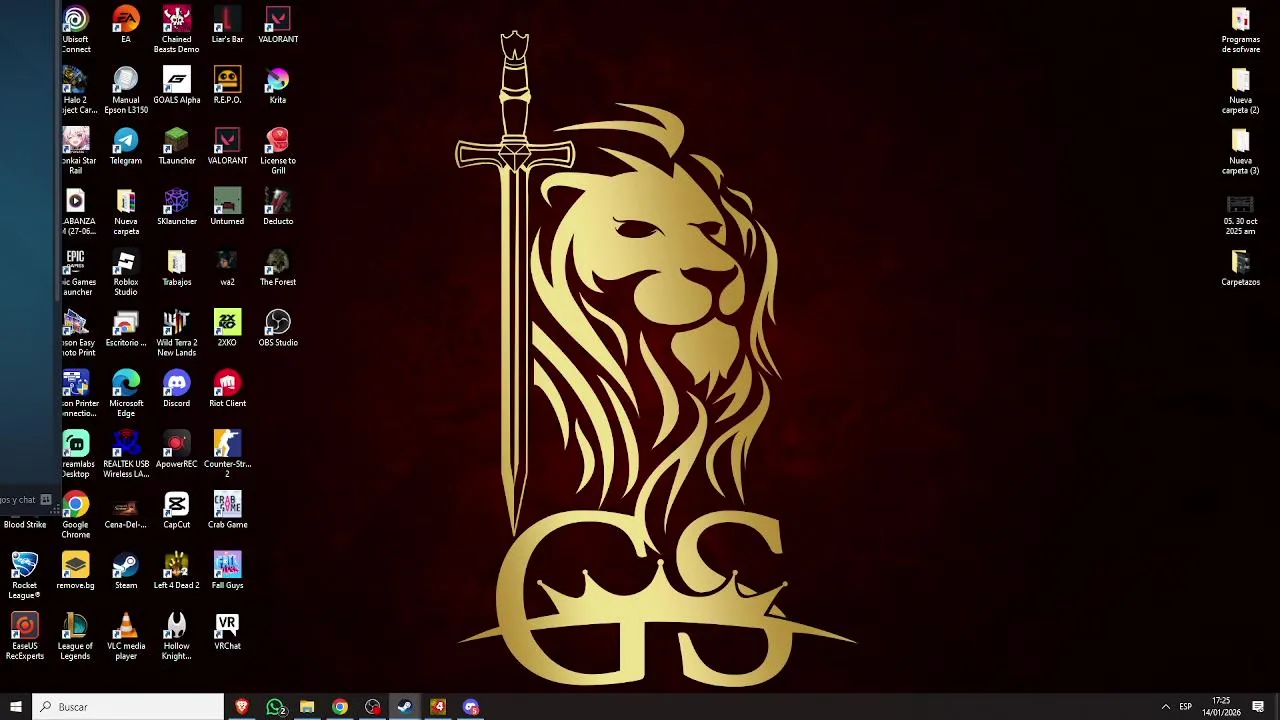The height and width of the screenshot is (720, 1280).
Task: Open Brave browser from the taskbar
Action: coord(241,707)
